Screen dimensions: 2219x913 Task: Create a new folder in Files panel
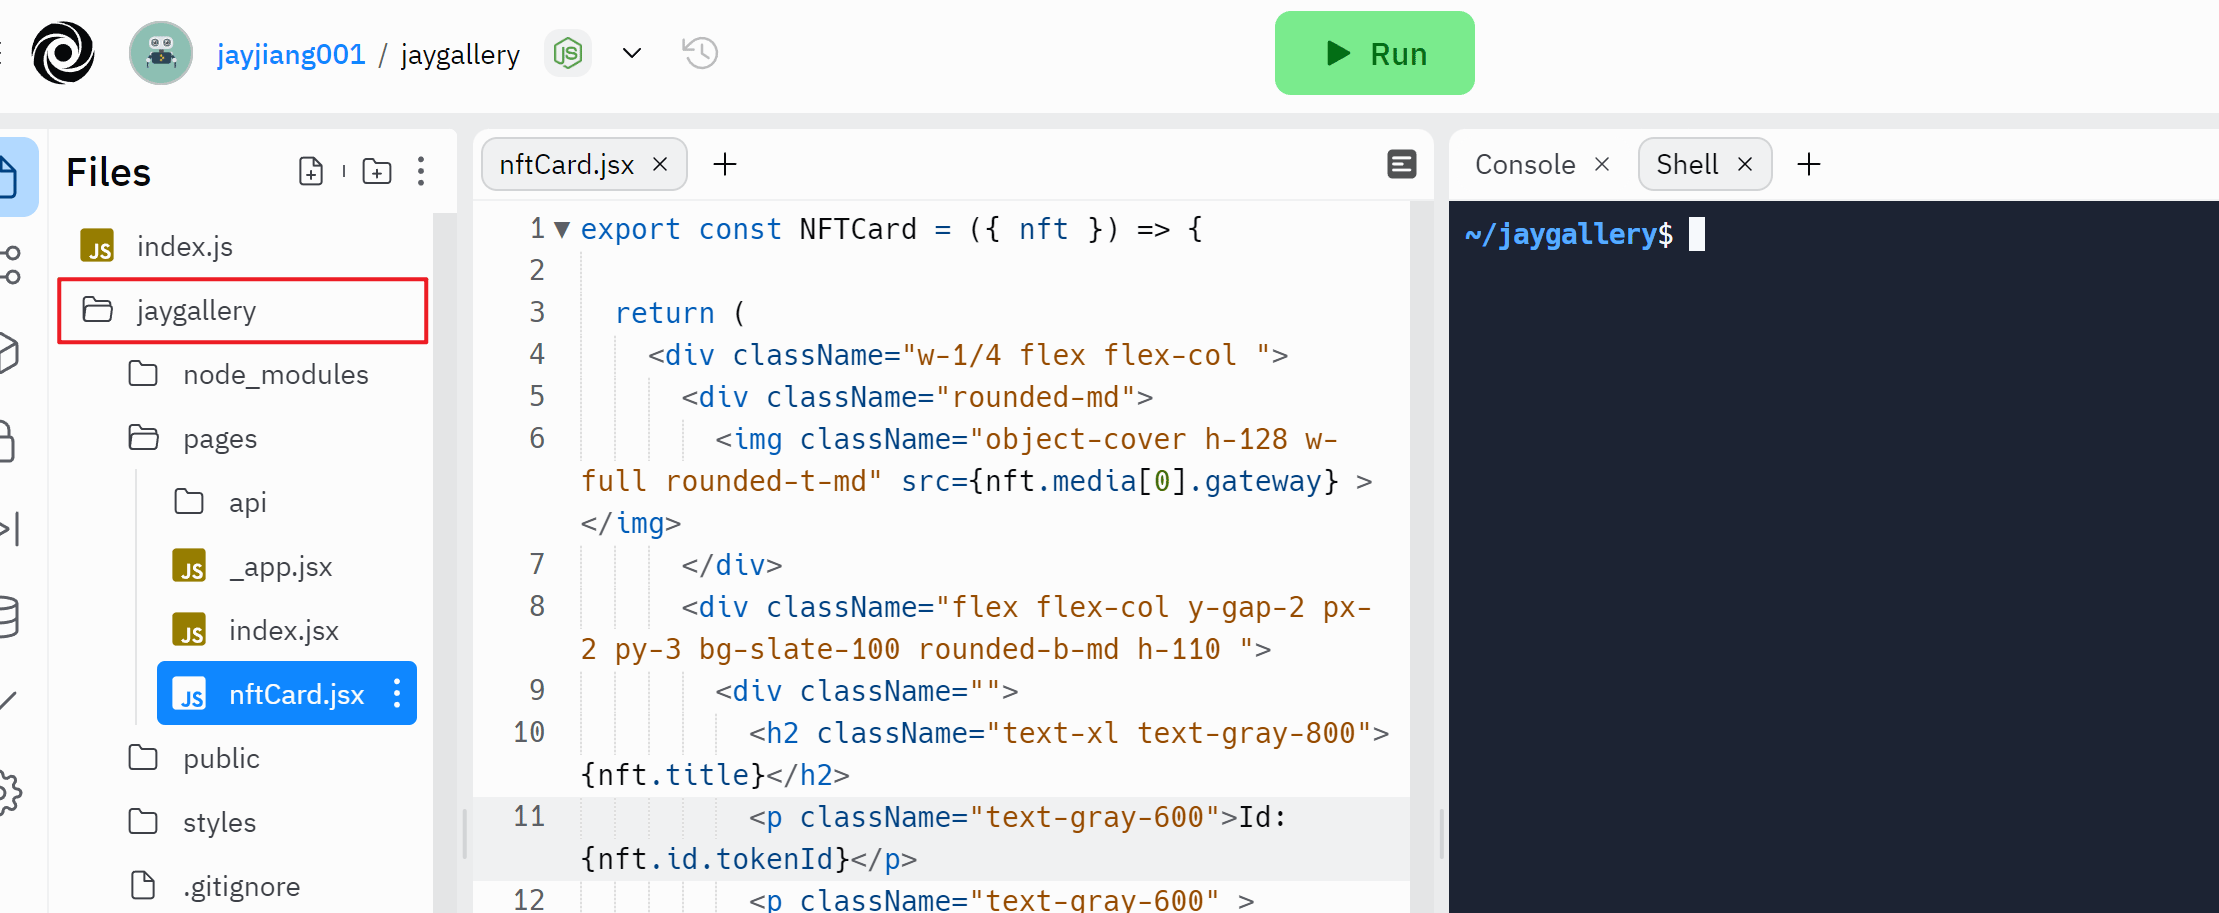coord(377,171)
